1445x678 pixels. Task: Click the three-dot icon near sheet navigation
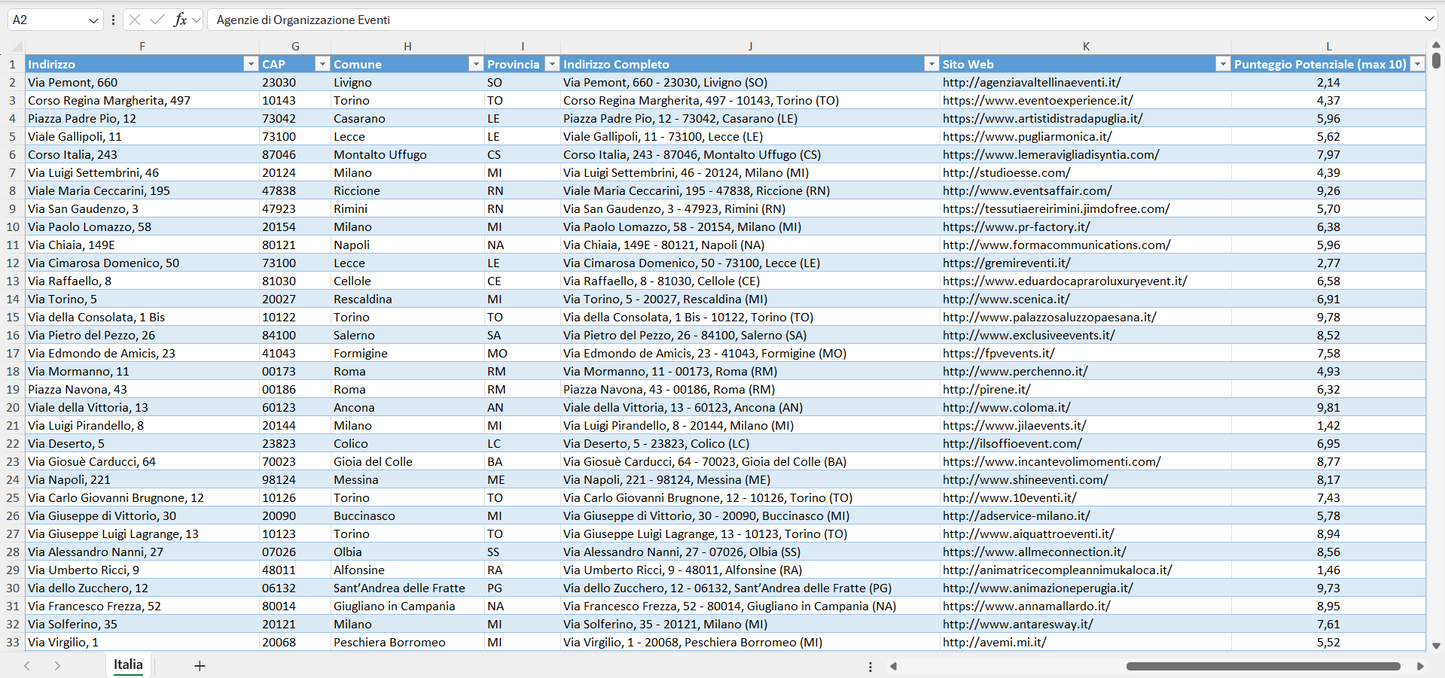(x=869, y=665)
